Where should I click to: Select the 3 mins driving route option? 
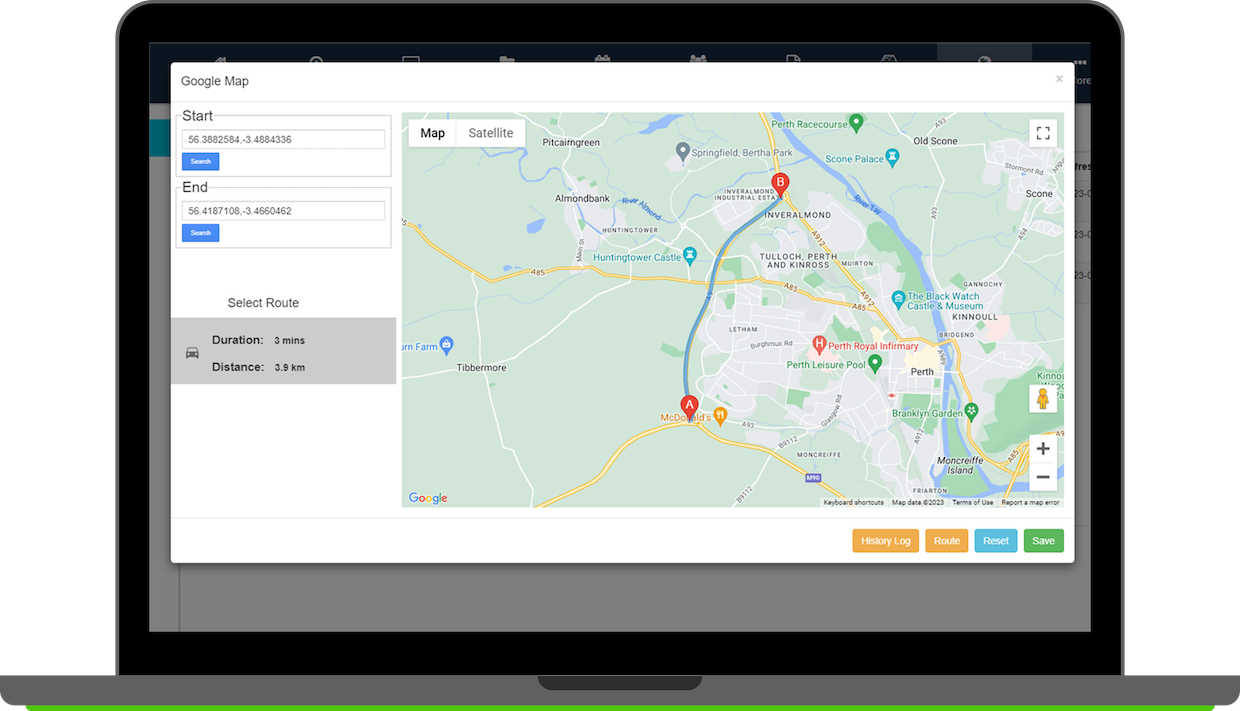[x=283, y=351]
